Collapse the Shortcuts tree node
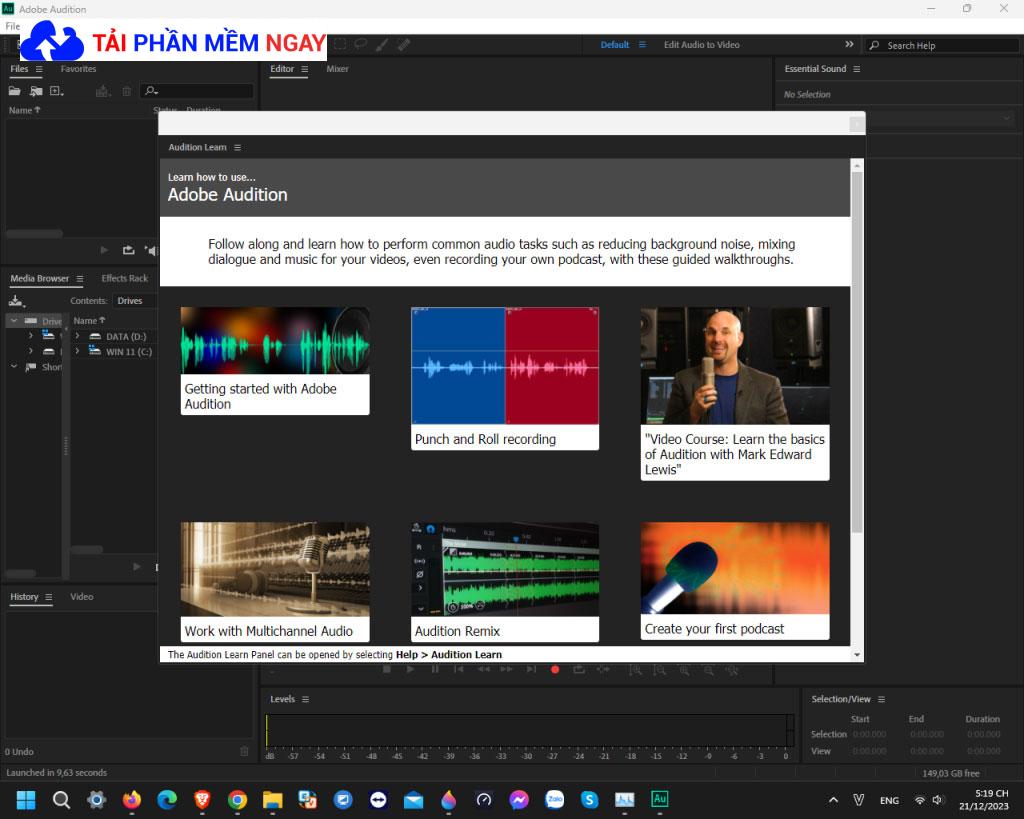Image resolution: width=1024 pixels, height=819 pixels. pos(14,366)
